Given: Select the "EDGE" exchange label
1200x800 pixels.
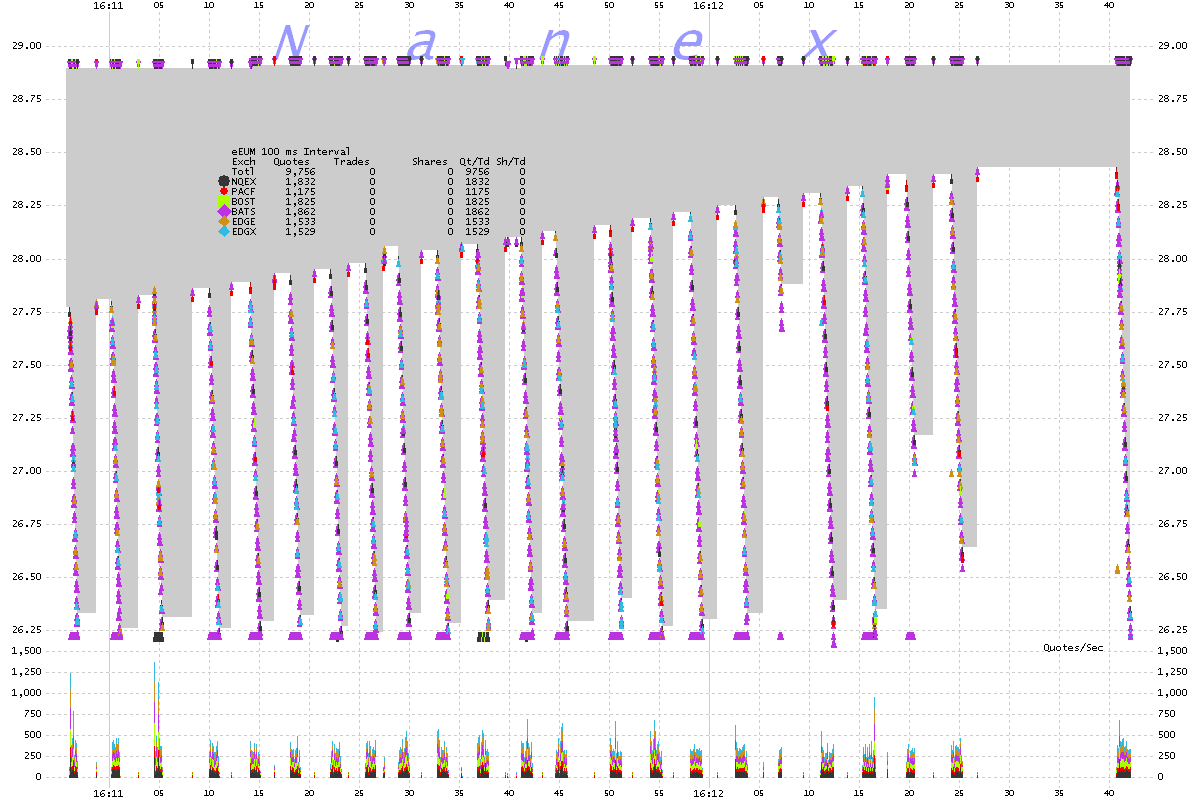Looking at the screenshot, I should point(243,221).
